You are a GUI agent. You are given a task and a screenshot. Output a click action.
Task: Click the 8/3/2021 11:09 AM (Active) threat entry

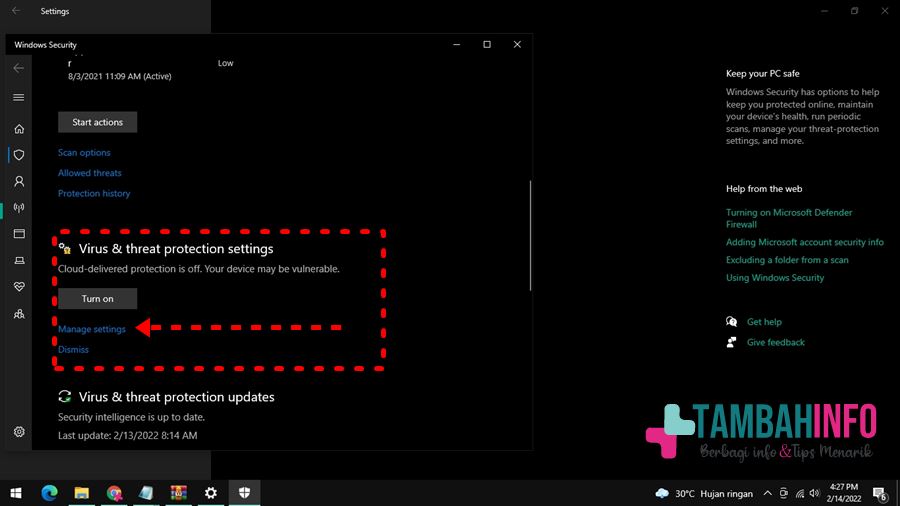tap(119, 76)
